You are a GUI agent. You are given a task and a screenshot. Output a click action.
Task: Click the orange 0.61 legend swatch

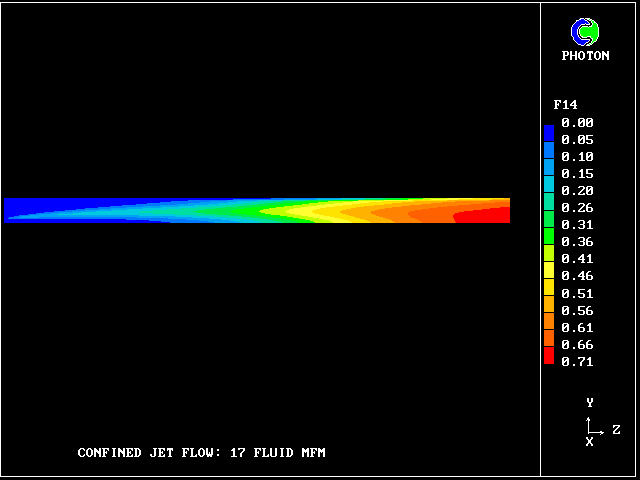pos(549,326)
